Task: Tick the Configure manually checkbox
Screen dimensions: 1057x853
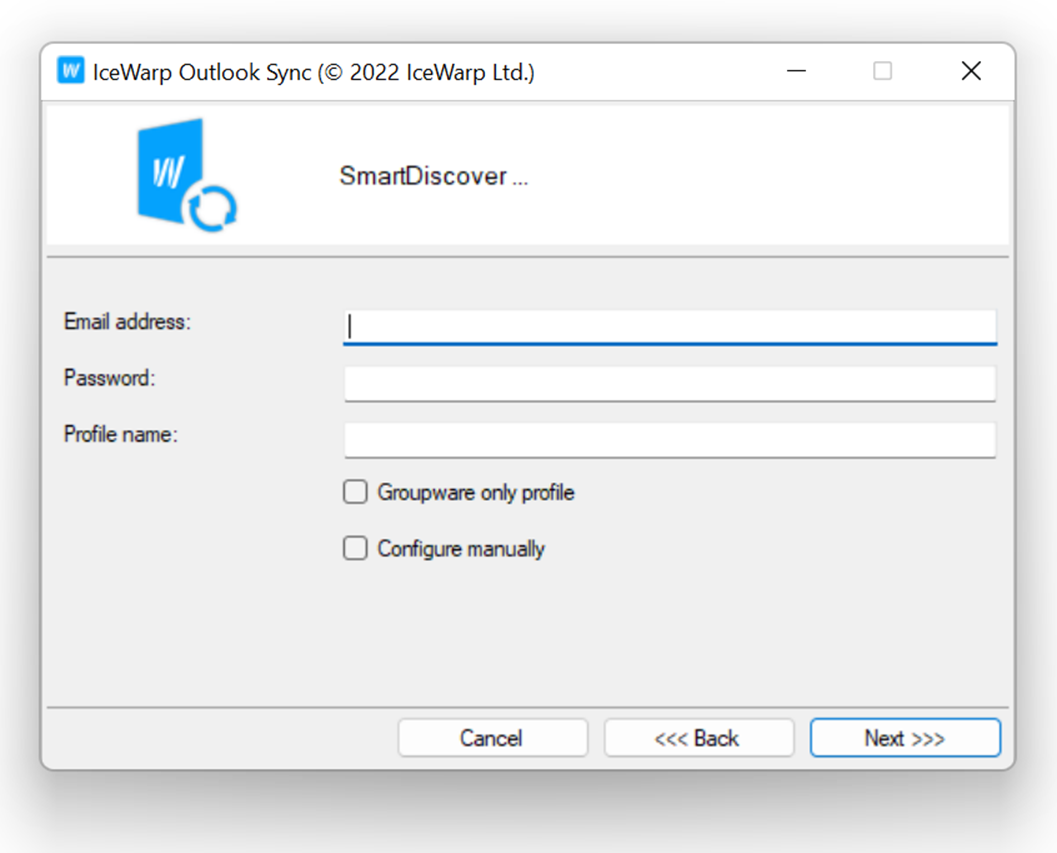Action: 355,548
